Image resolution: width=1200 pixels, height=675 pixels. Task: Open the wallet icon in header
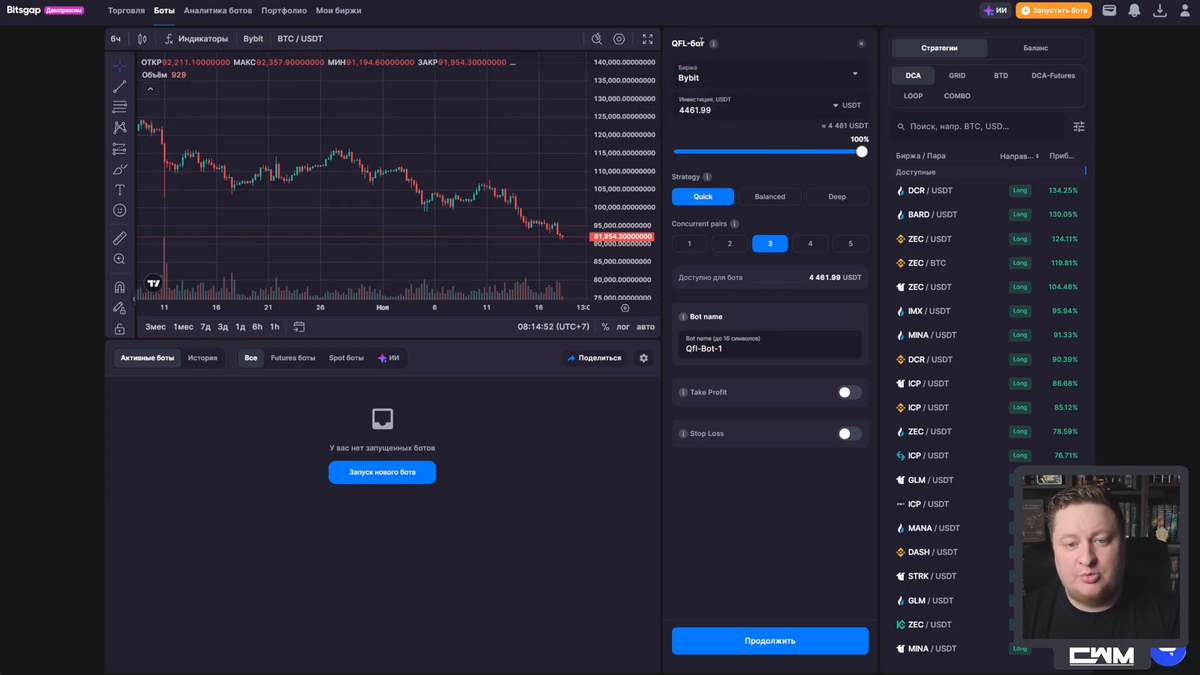coord(1109,10)
